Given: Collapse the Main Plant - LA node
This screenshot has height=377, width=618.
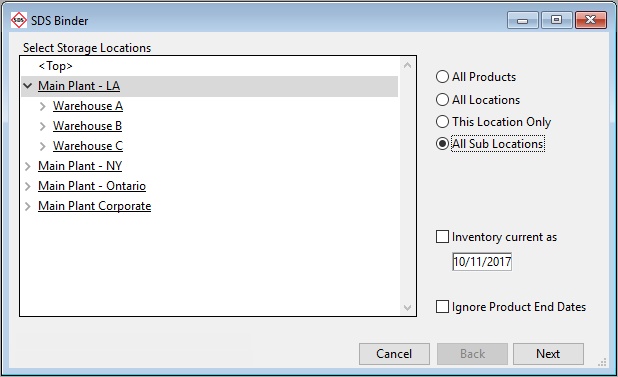Looking at the screenshot, I should (28, 85).
